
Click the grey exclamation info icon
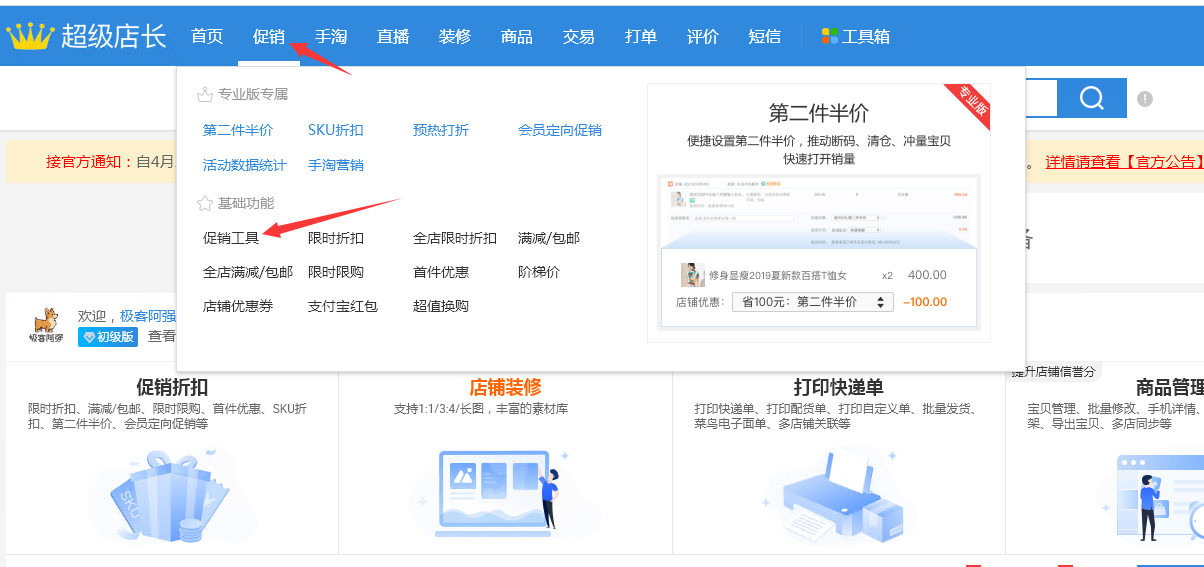click(1145, 99)
